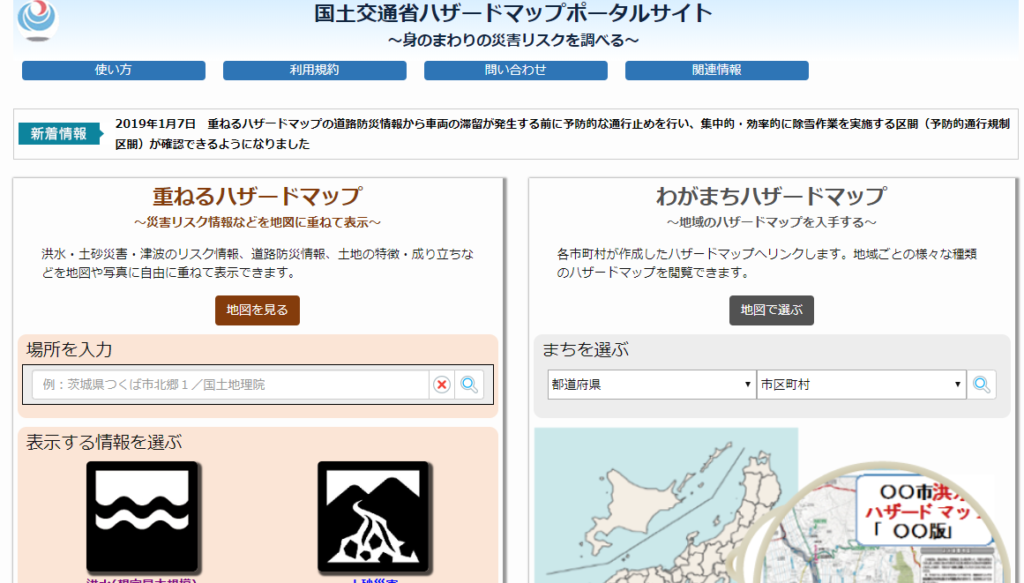The image size is (1024, 583).
Task: Click the Japan map image
Action: 665,505
